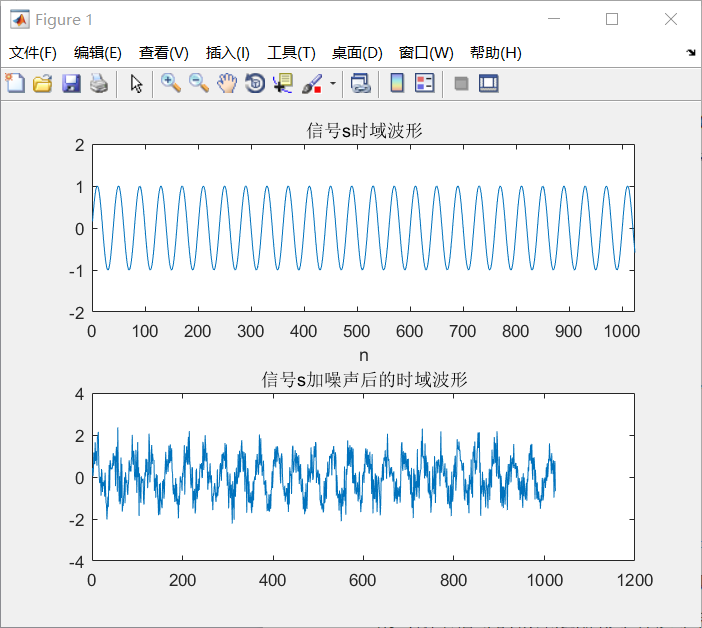
Task: Toggle the Insert Colorbar button
Action: point(397,84)
